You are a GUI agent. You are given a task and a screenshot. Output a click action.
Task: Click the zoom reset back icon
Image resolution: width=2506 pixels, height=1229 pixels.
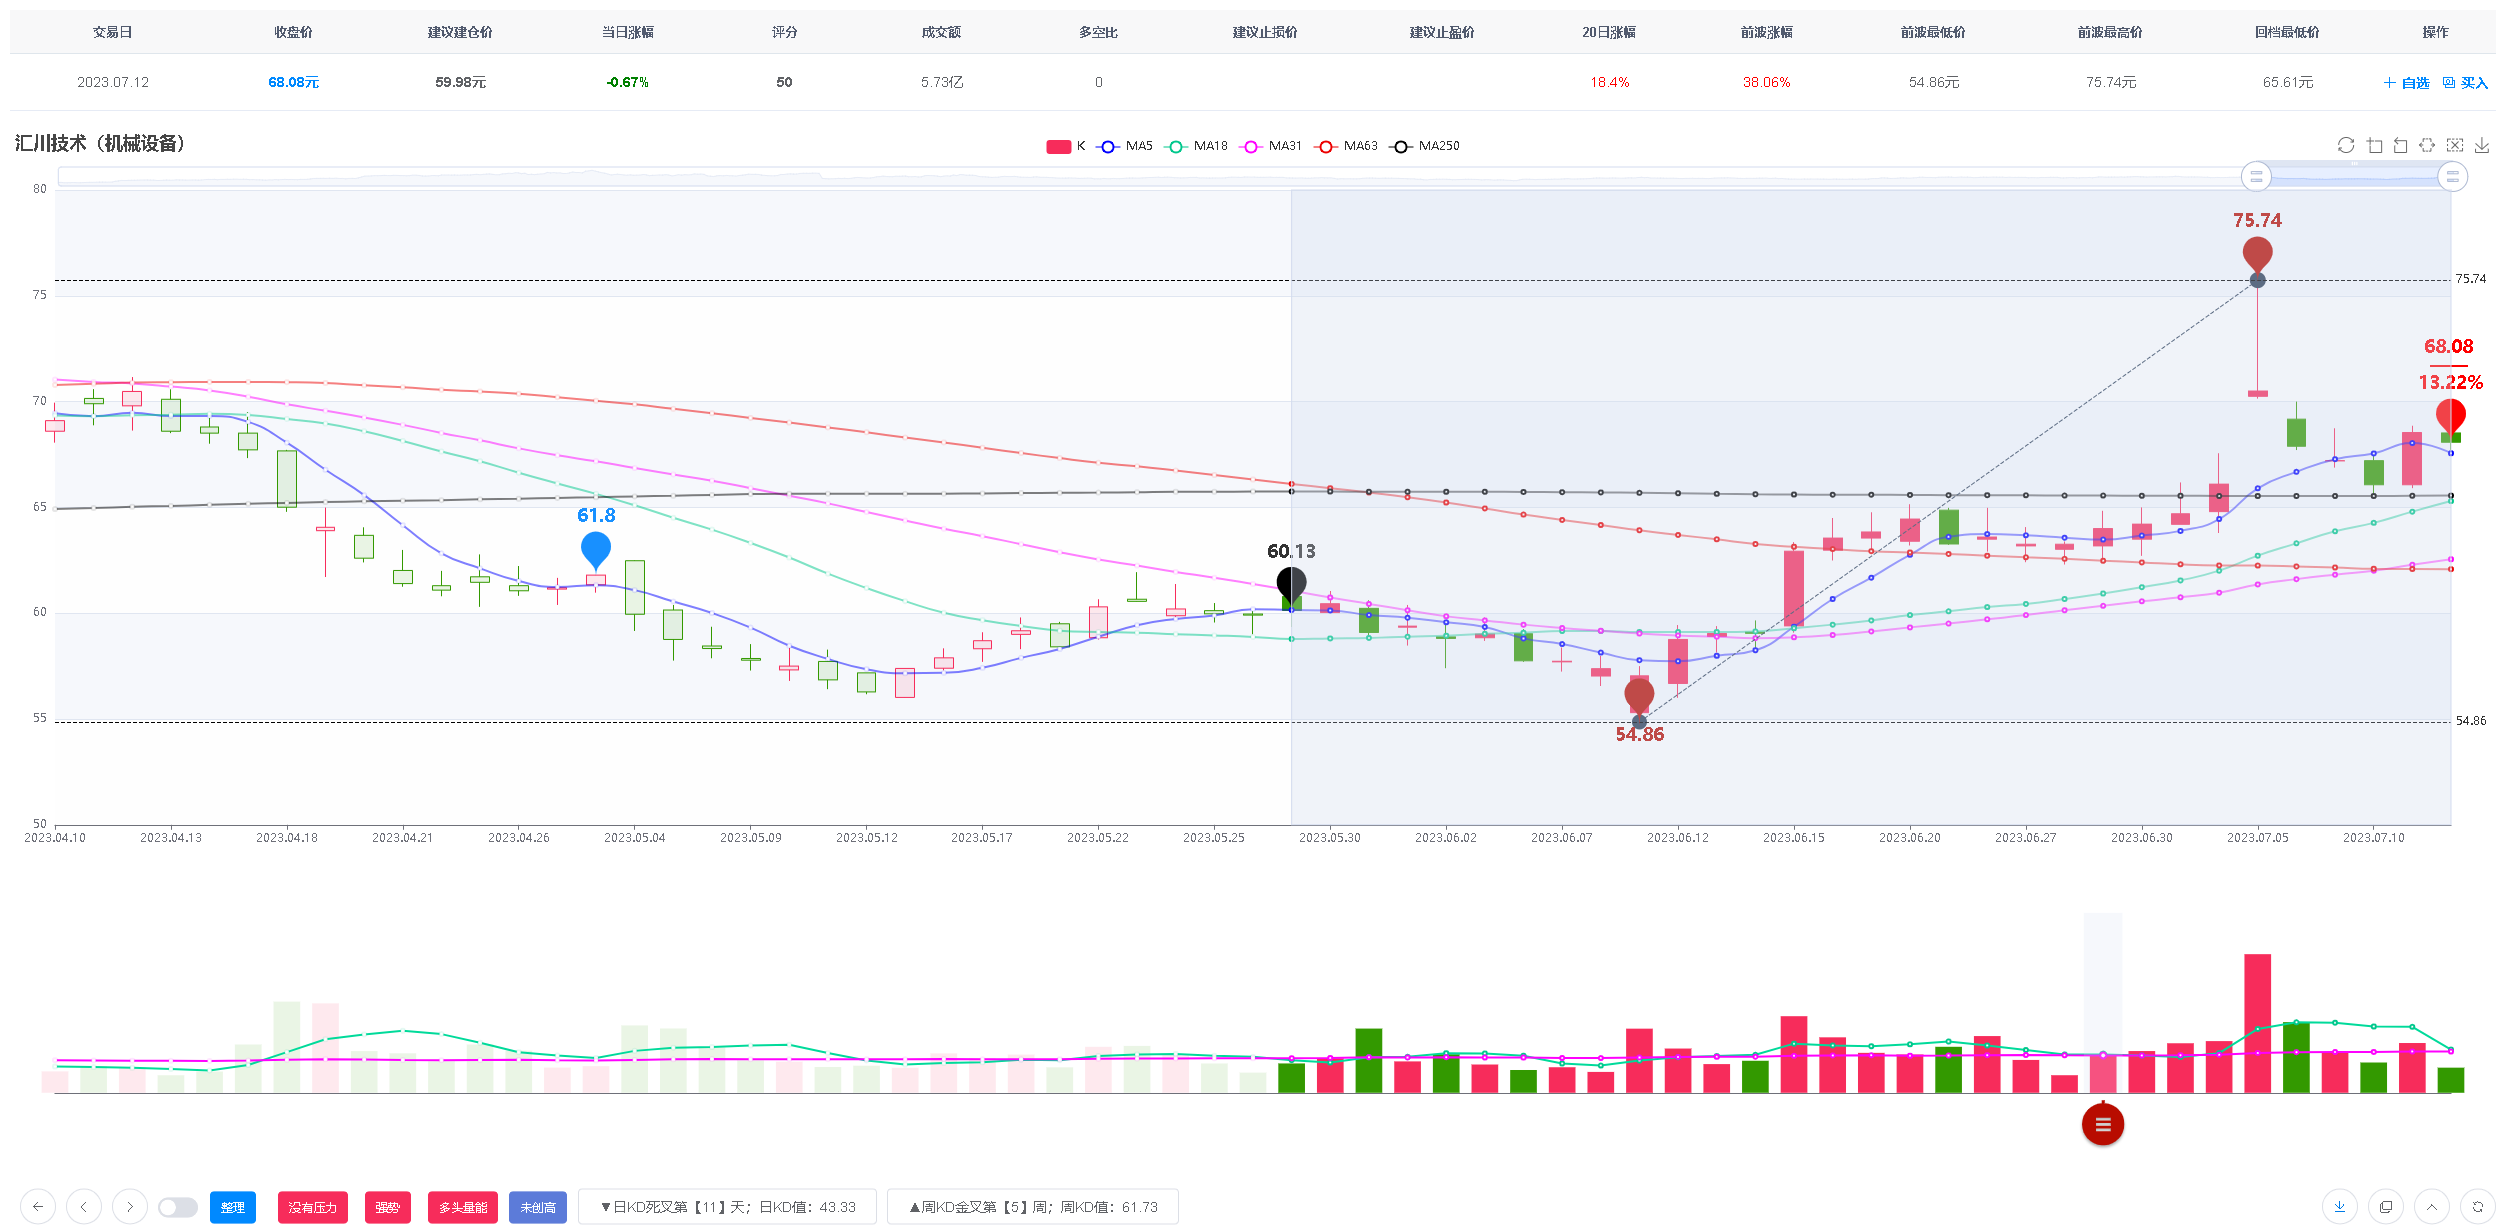(2400, 145)
